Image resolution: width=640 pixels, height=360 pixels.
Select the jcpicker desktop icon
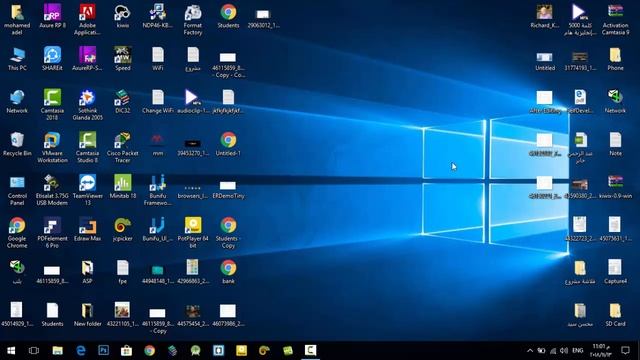[122, 229]
